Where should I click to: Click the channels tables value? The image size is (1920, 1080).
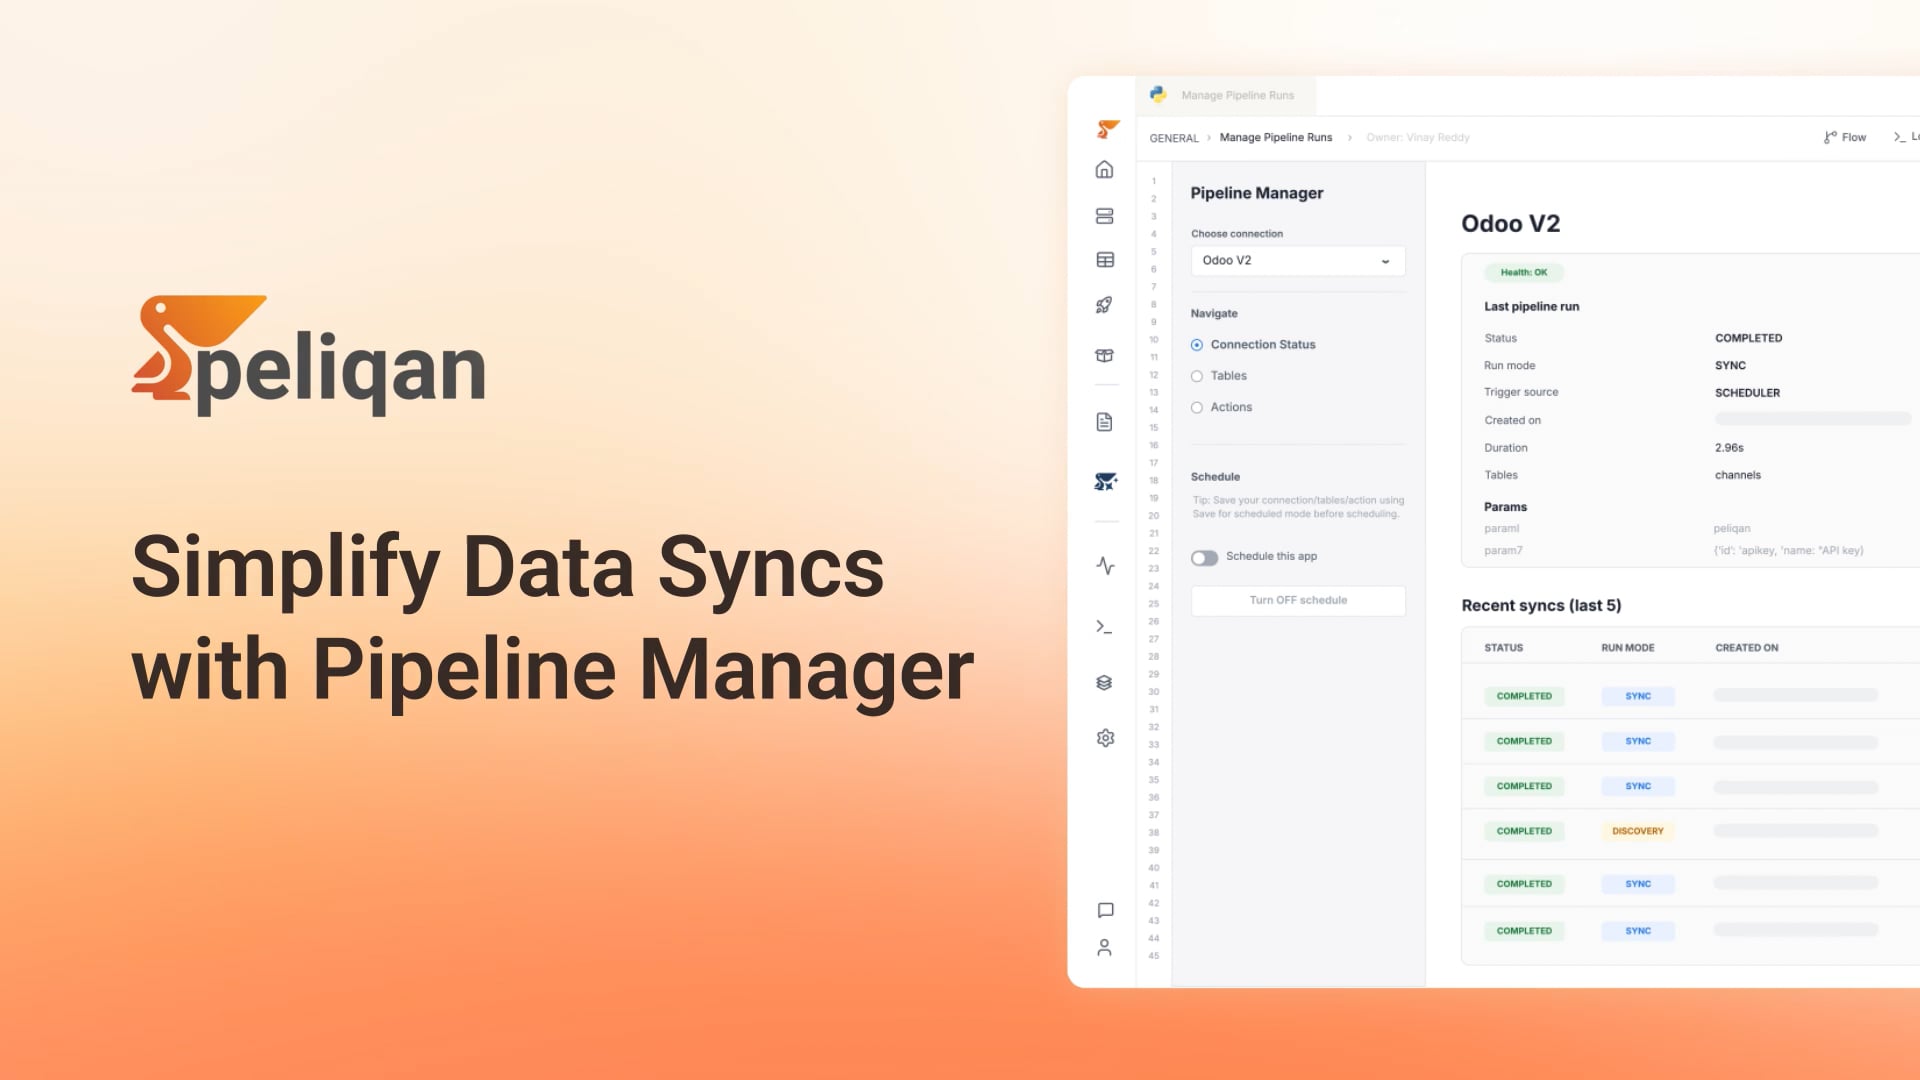pyautogui.click(x=1737, y=475)
